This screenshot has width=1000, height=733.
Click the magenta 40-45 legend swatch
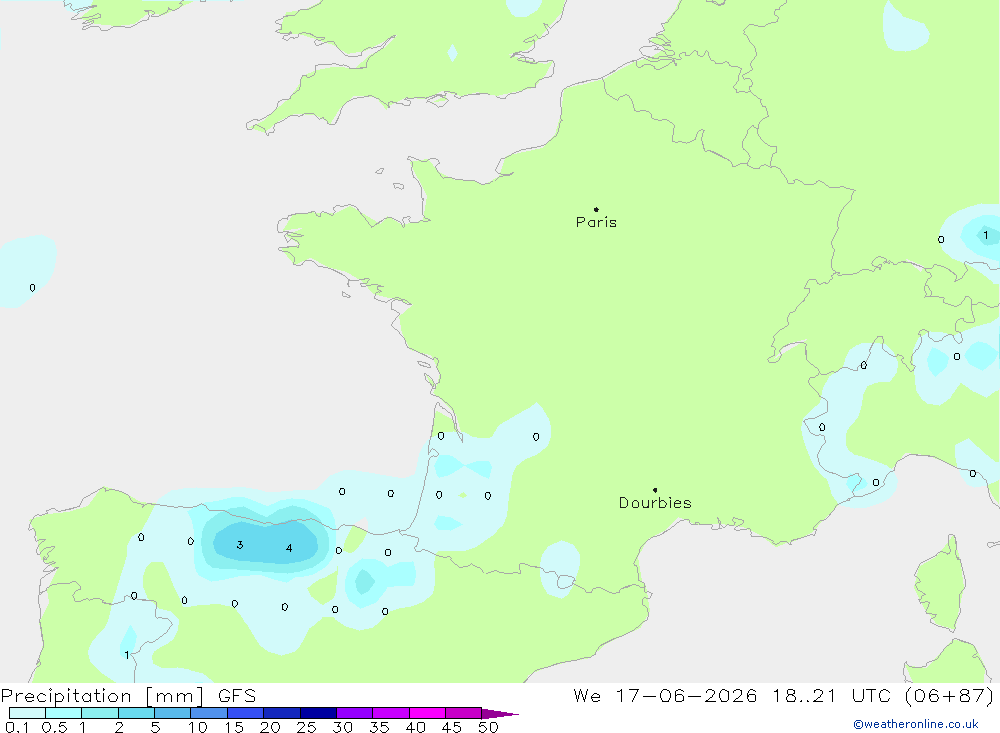(x=427, y=713)
